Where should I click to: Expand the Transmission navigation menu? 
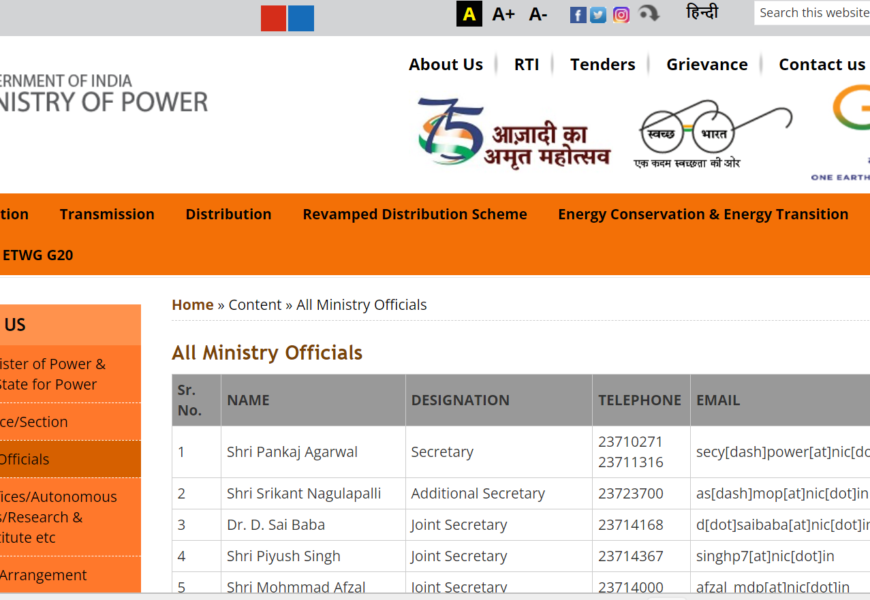(107, 214)
